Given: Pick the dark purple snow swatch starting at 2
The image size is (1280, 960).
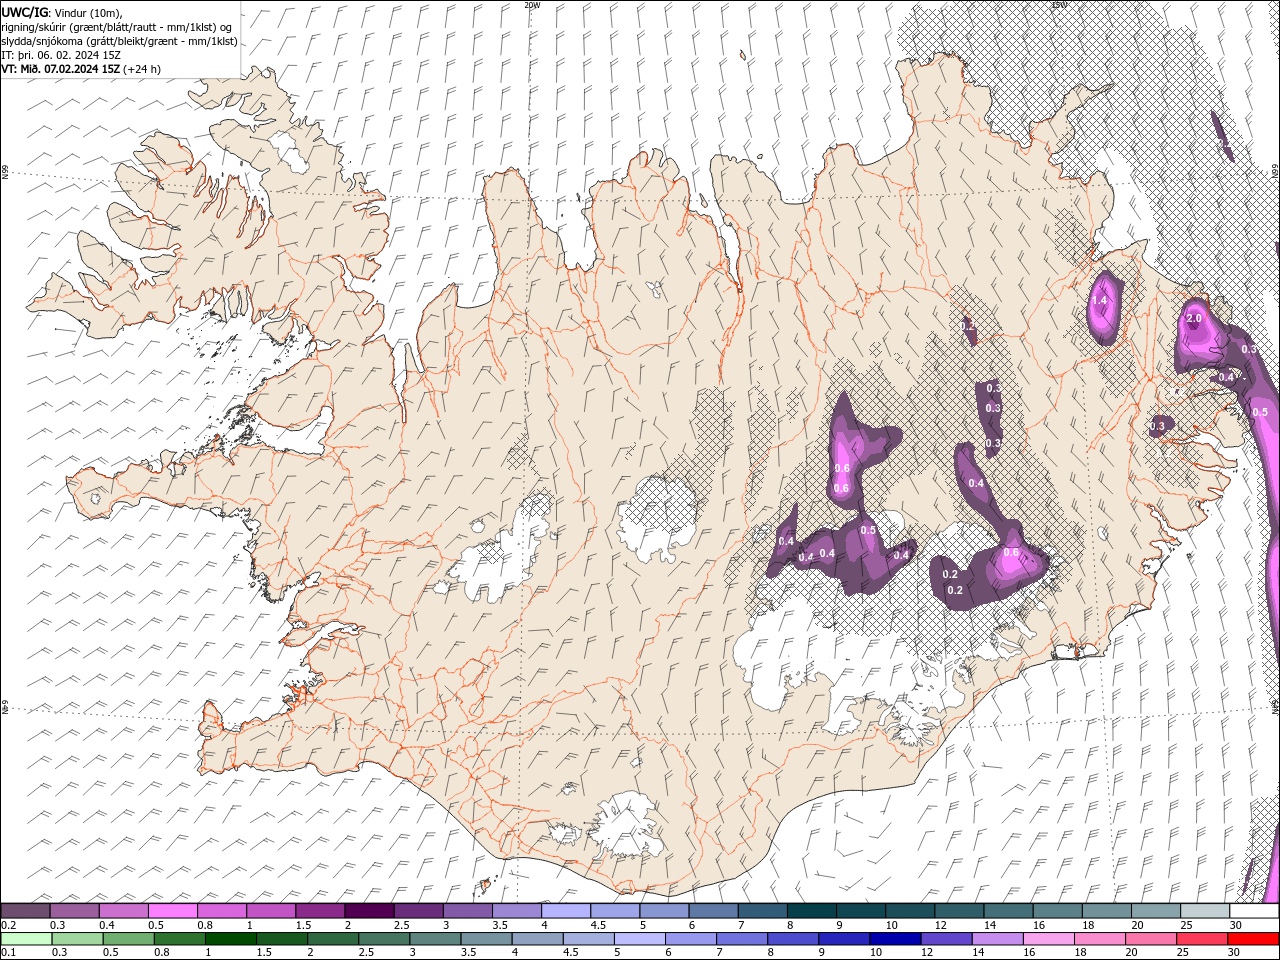Looking at the screenshot, I should [x=369, y=911].
